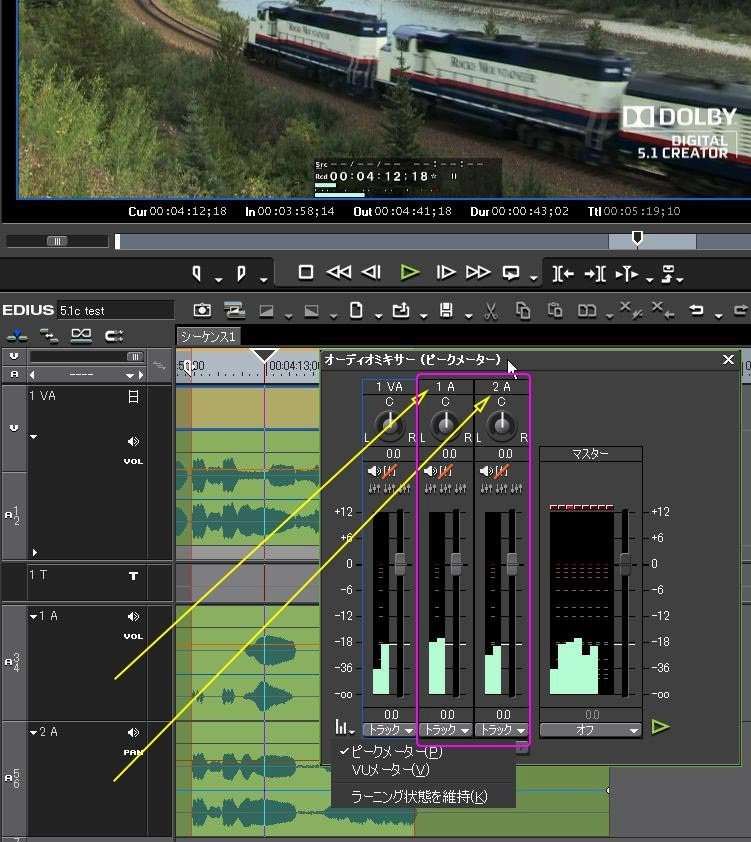Open the dropdown beside Set In icon
Image resolution: width=751 pixels, height=842 pixels.
coord(218,279)
